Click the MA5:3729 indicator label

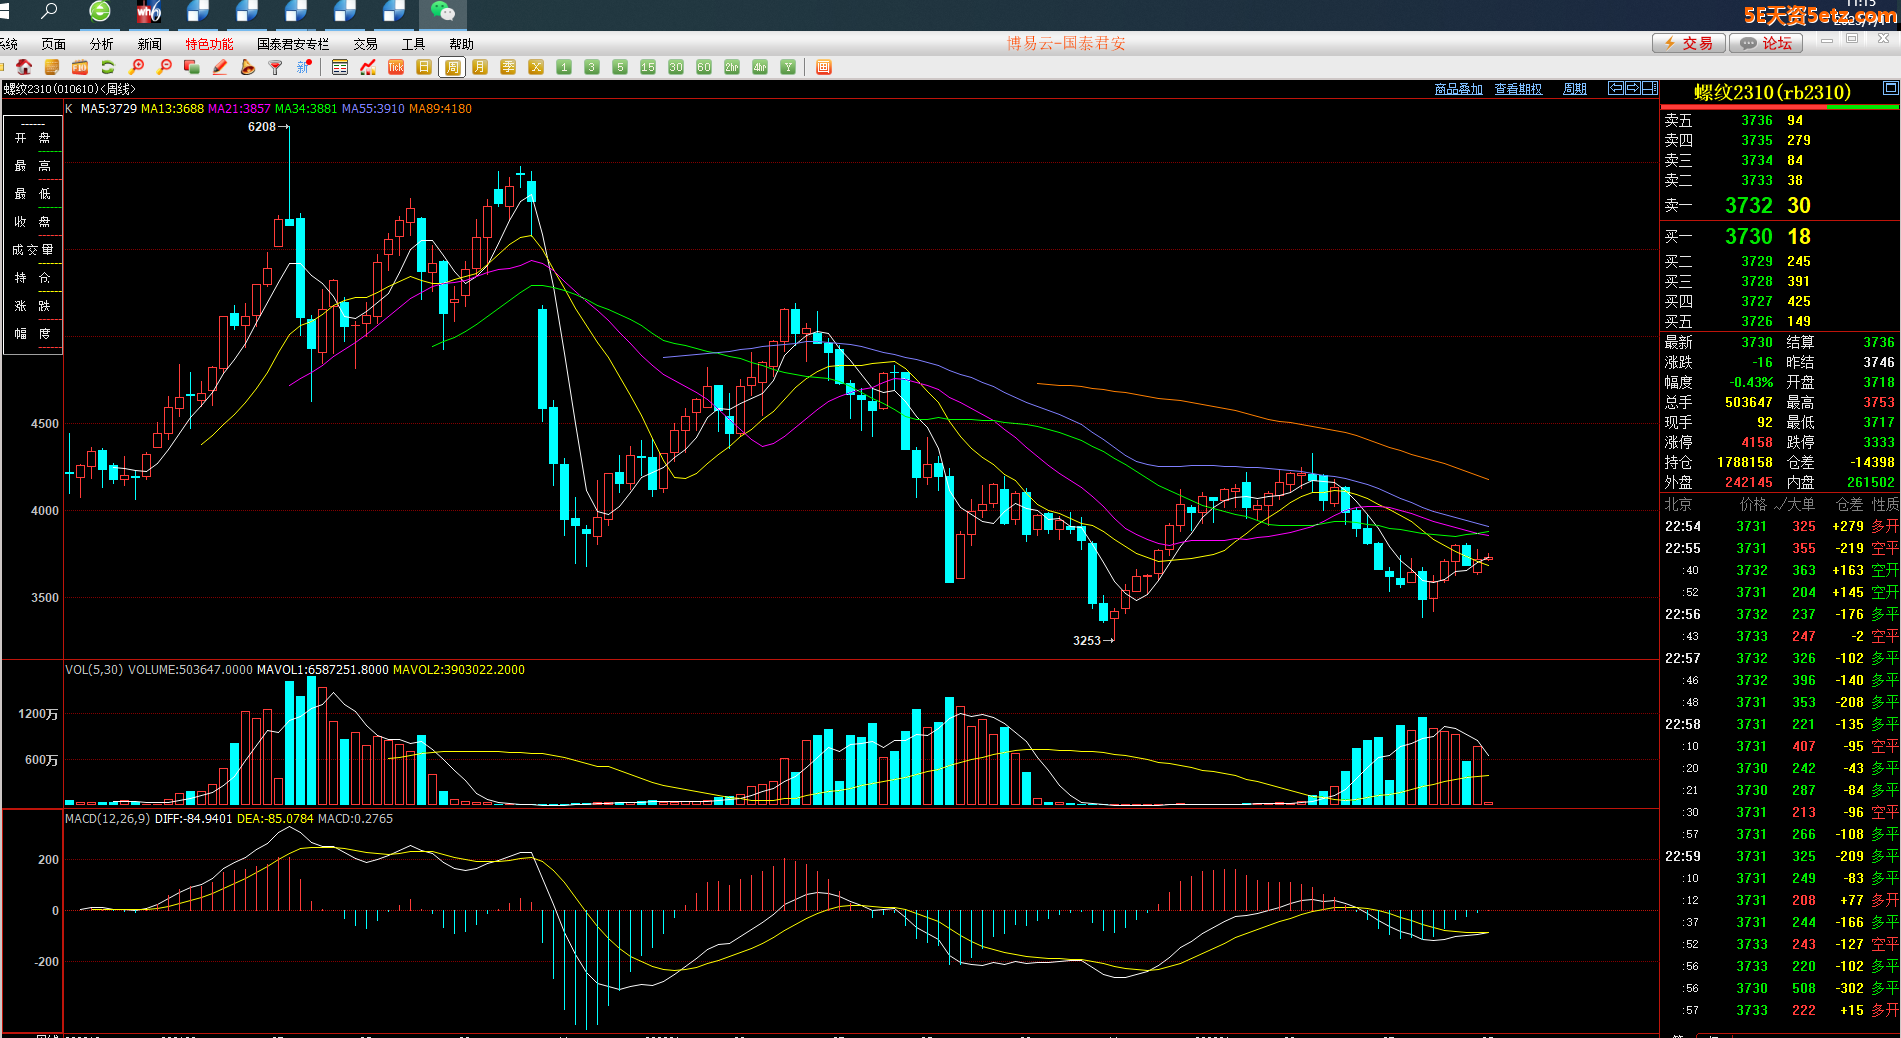(x=108, y=109)
